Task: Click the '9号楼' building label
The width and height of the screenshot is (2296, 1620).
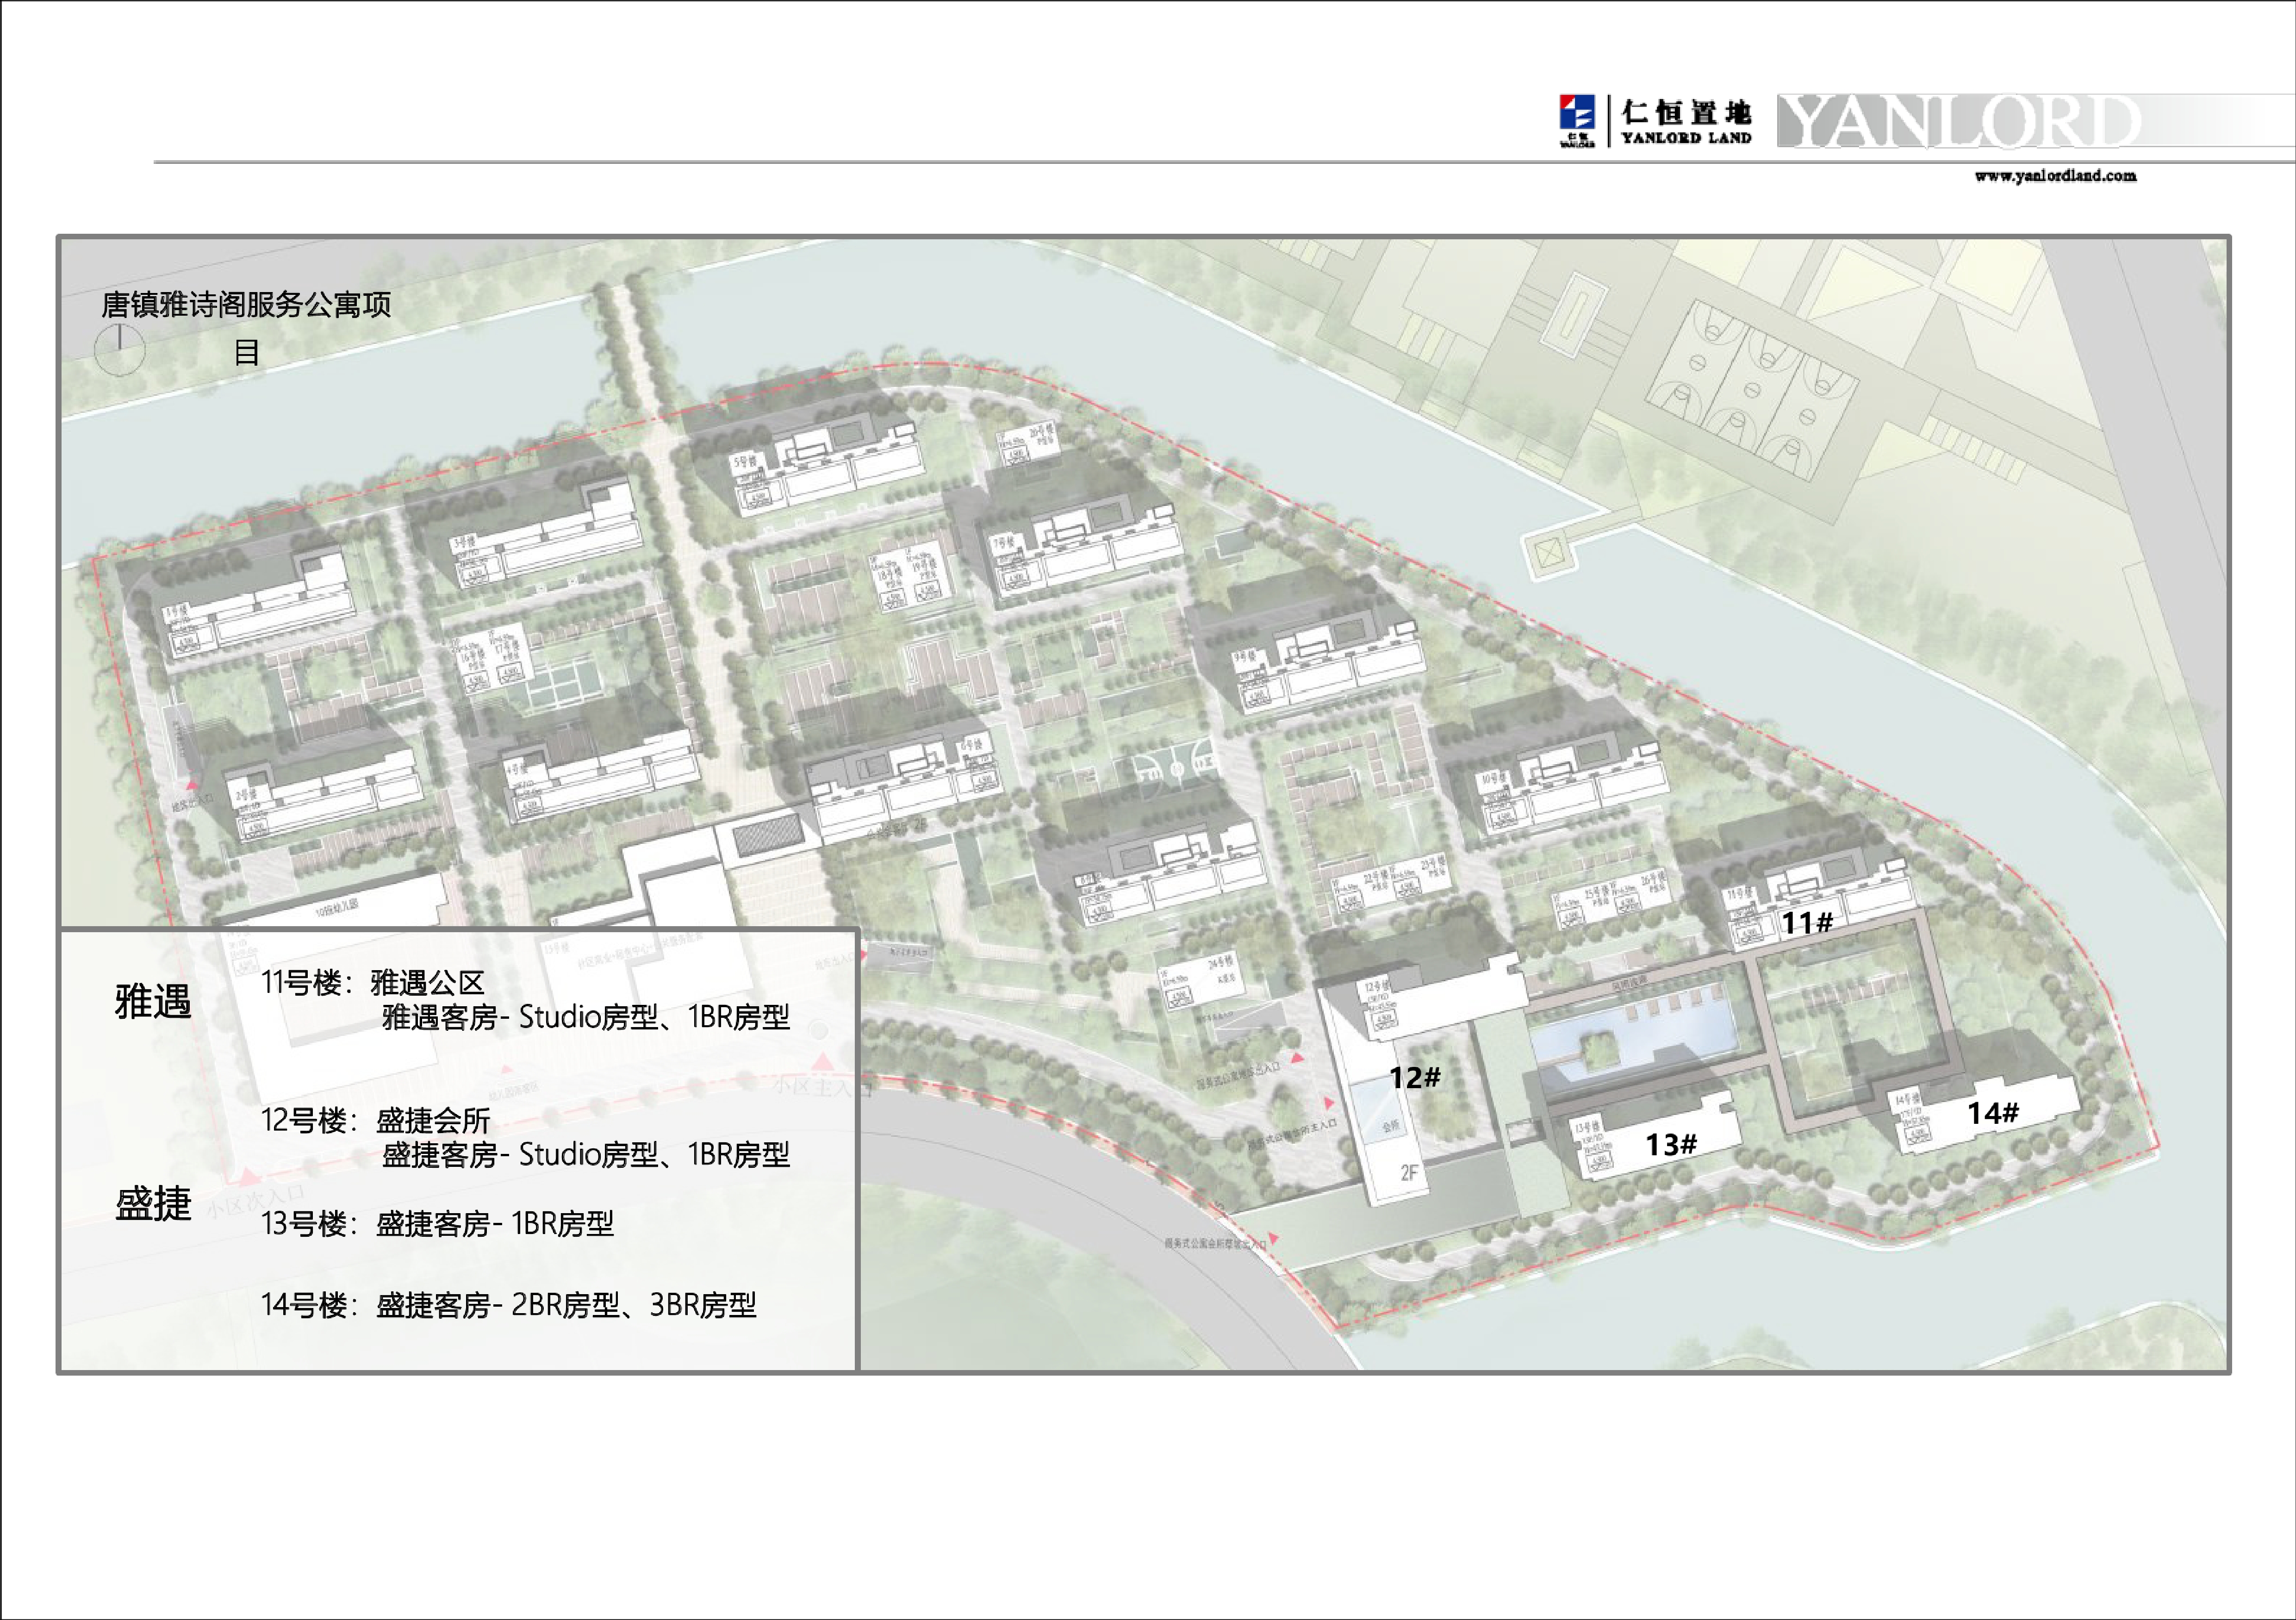Action: (x=1244, y=657)
